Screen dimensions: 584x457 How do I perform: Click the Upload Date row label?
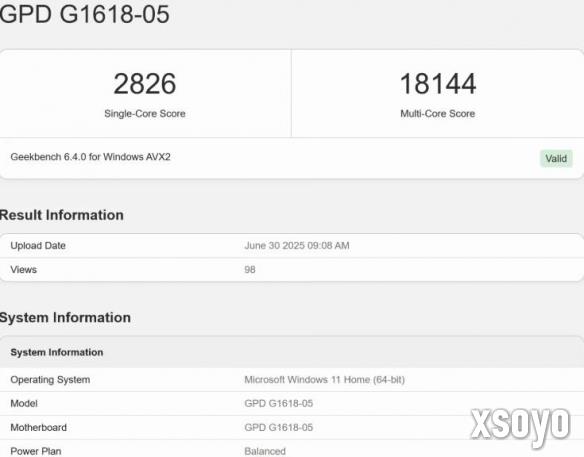(38, 246)
